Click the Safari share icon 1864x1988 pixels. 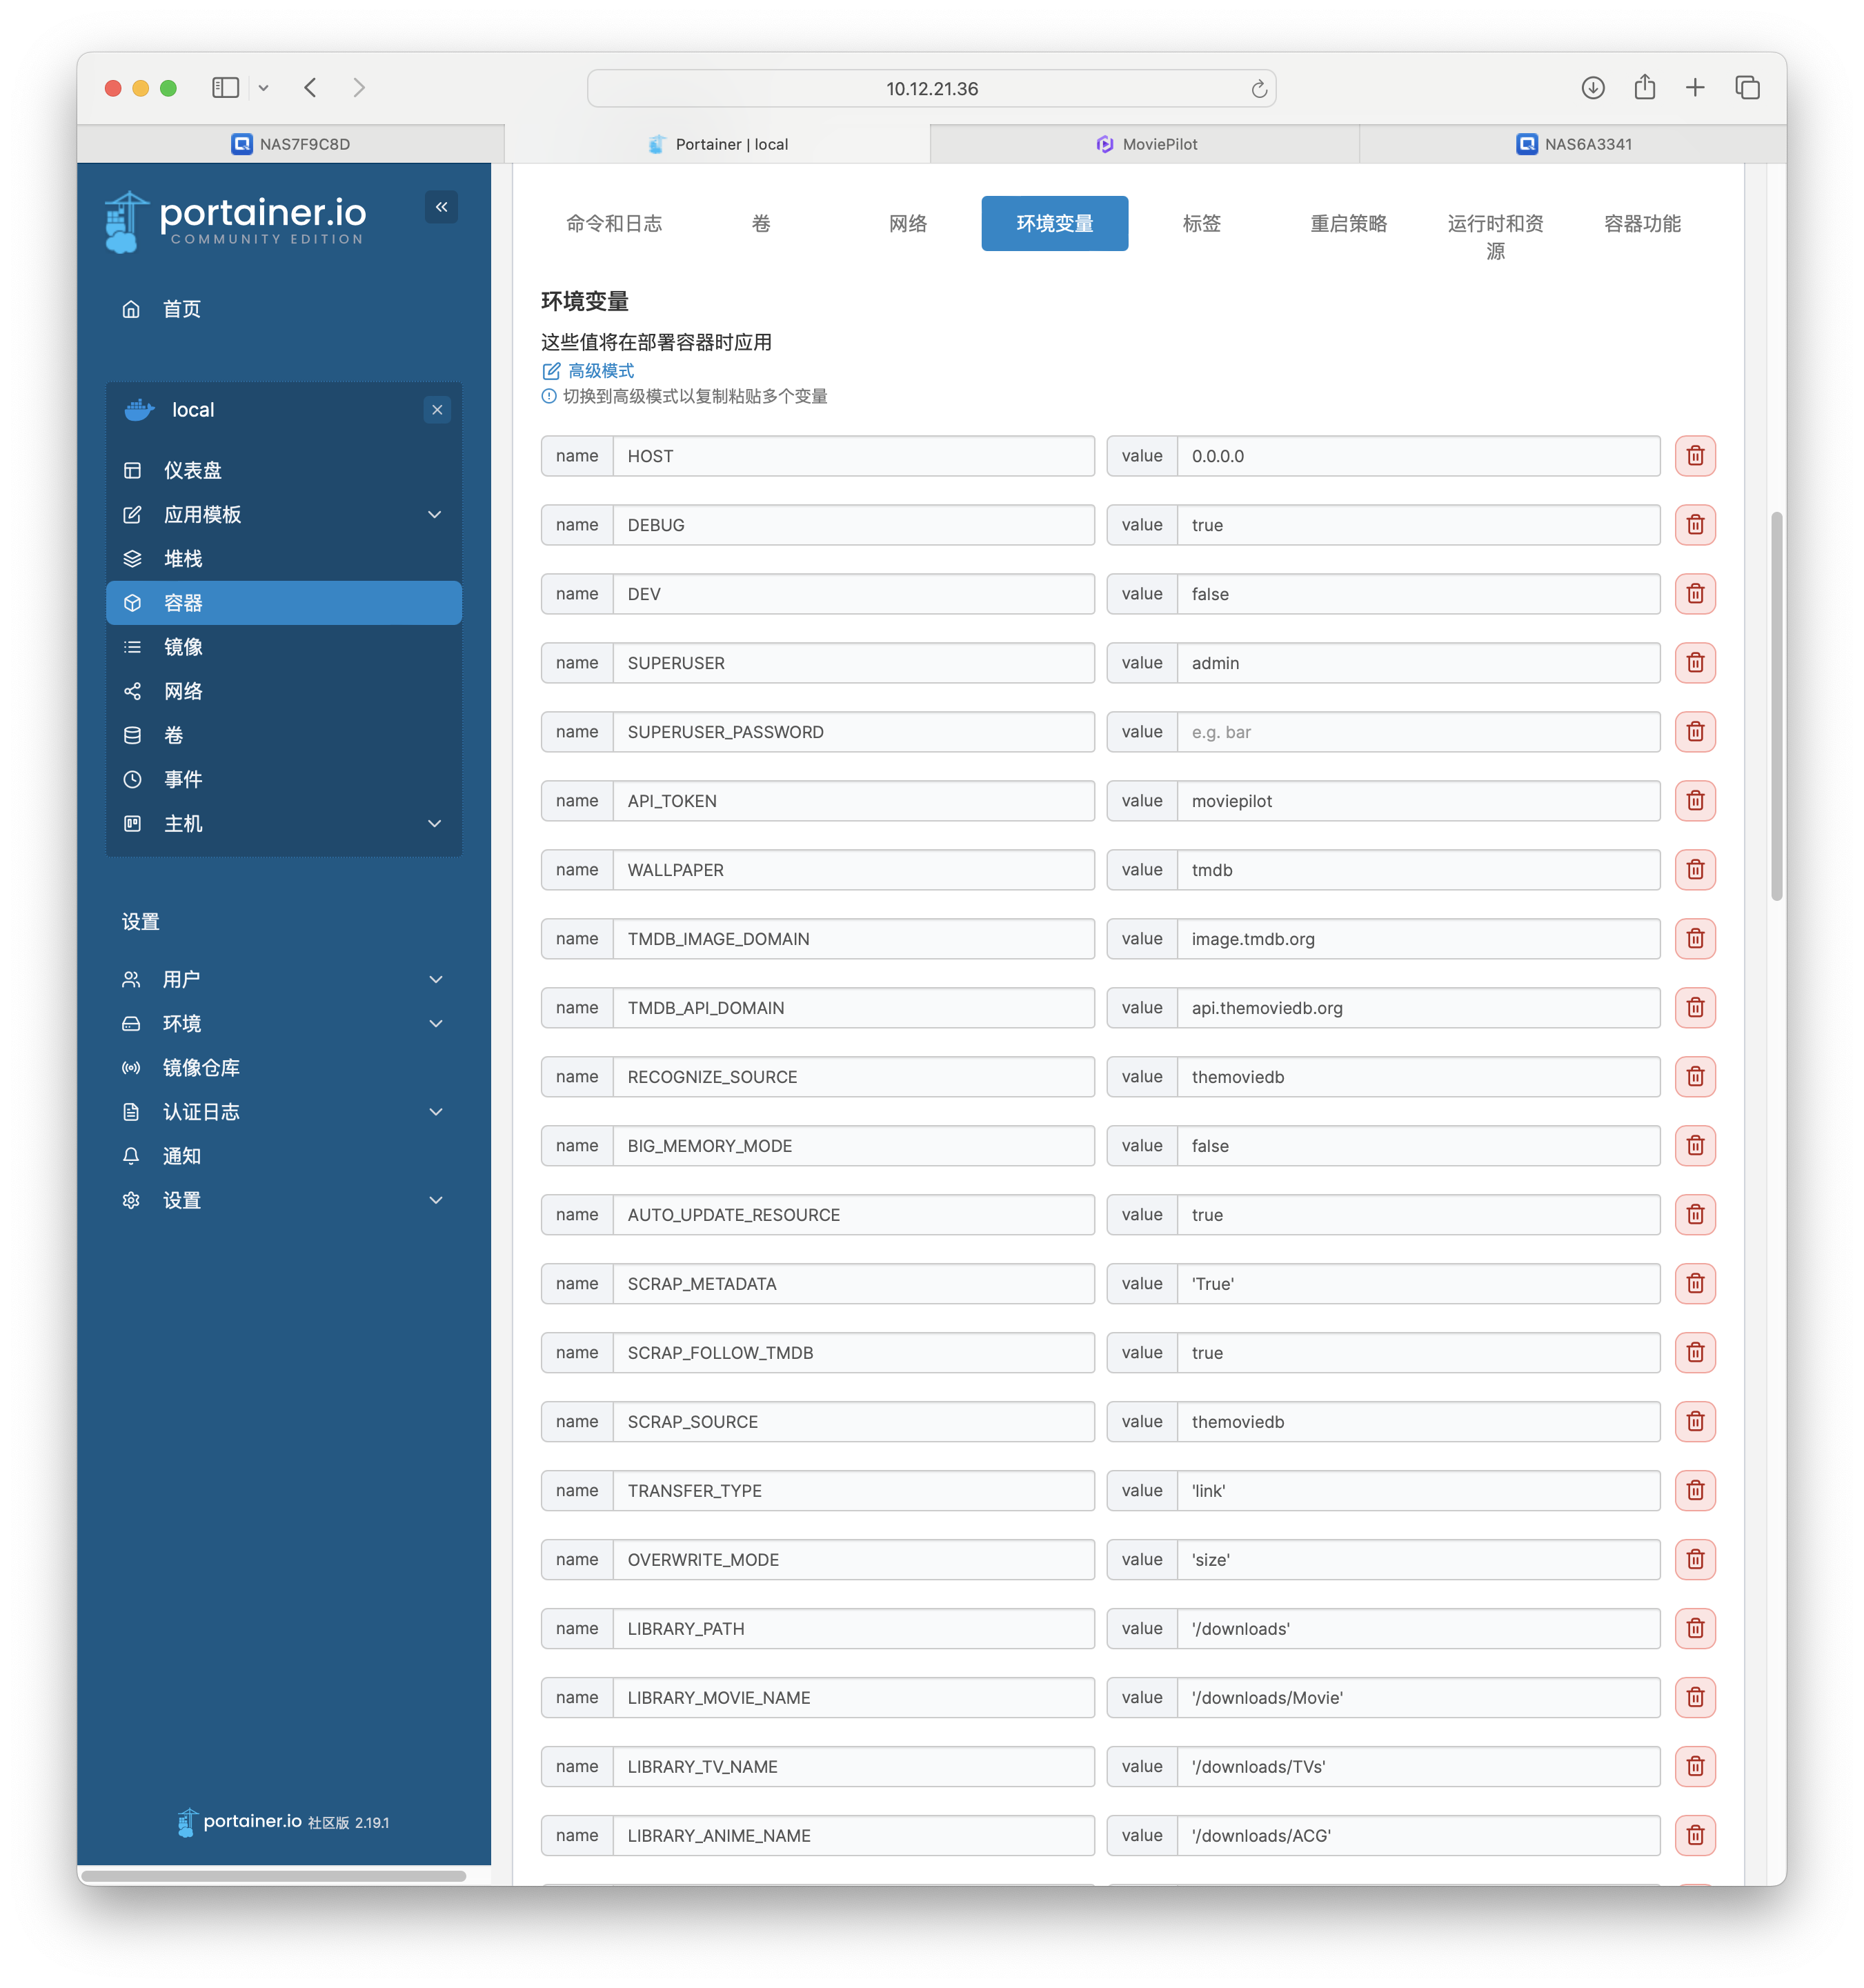coord(1644,87)
